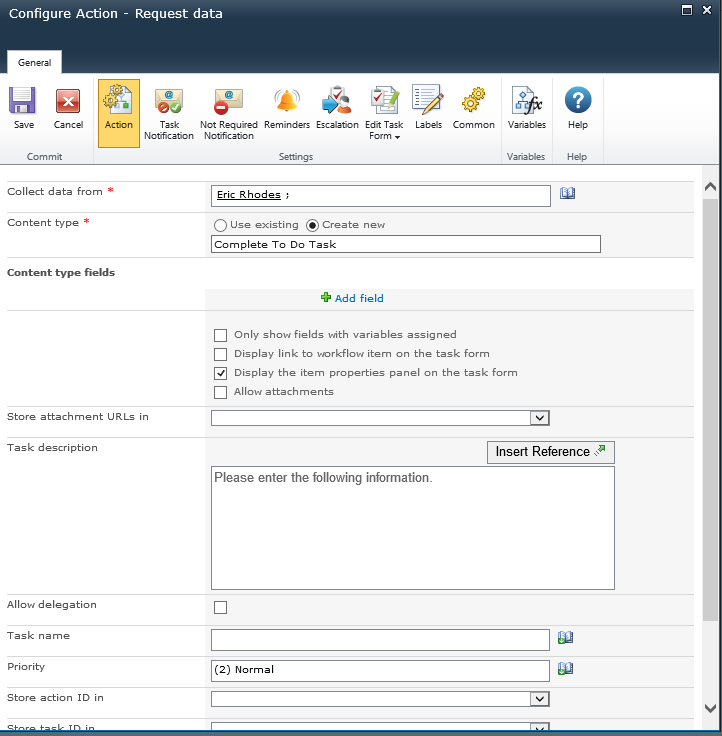Viewport: 722px width, 736px height.
Task: Select the Use existing radio button
Action: click(x=220, y=225)
